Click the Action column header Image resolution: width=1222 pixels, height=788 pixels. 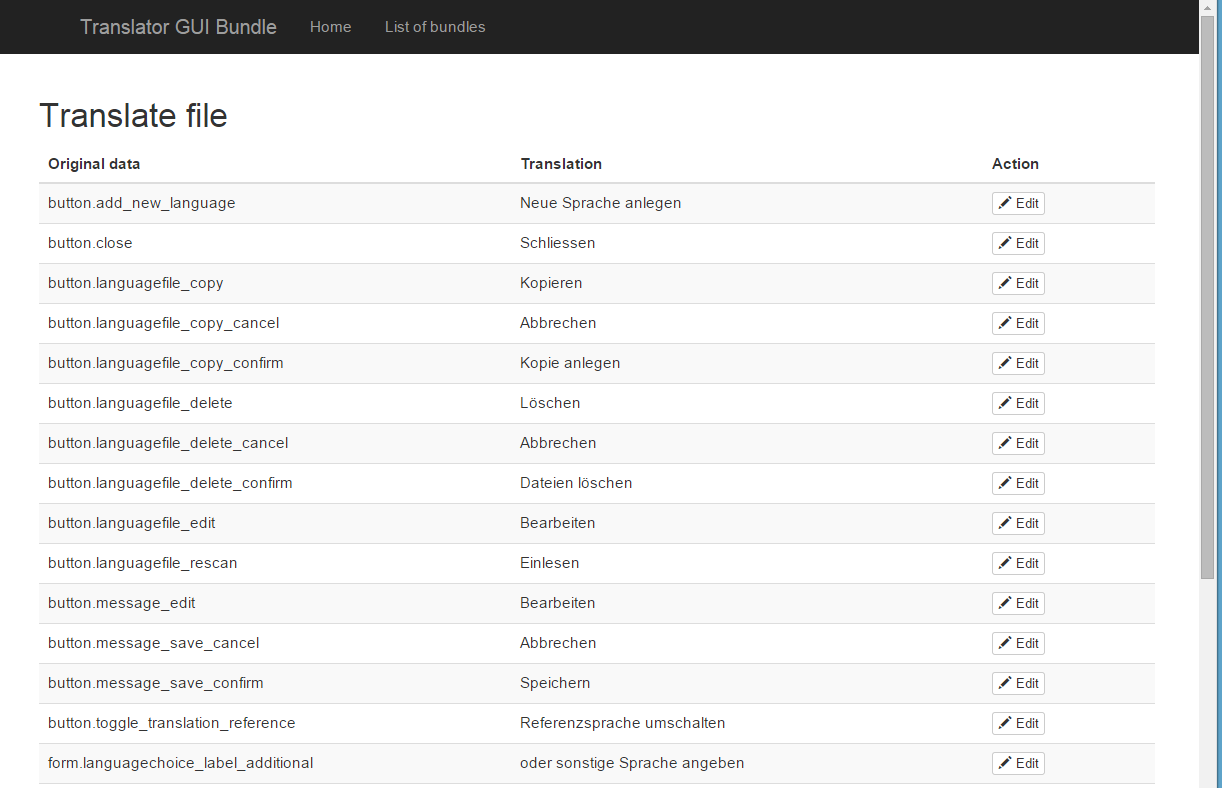pyautogui.click(x=1015, y=164)
